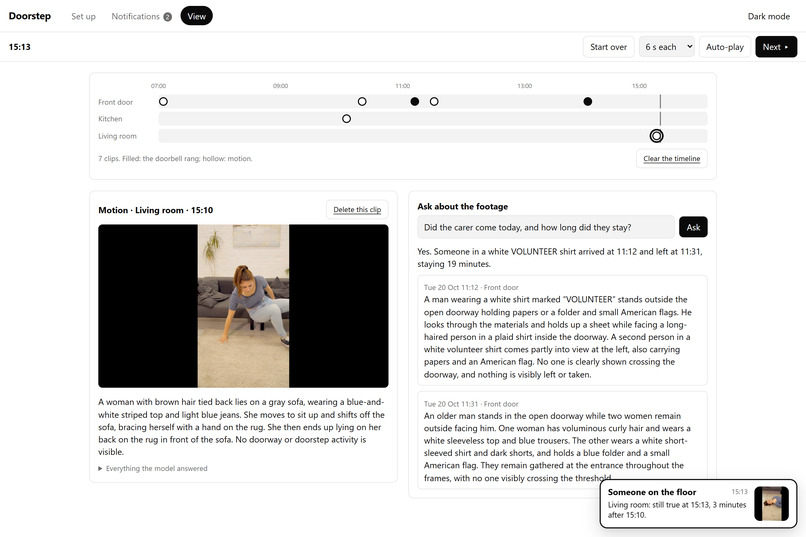This screenshot has height=537, width=806.
Task: Advance with the Next button
Action: point(776,47)
